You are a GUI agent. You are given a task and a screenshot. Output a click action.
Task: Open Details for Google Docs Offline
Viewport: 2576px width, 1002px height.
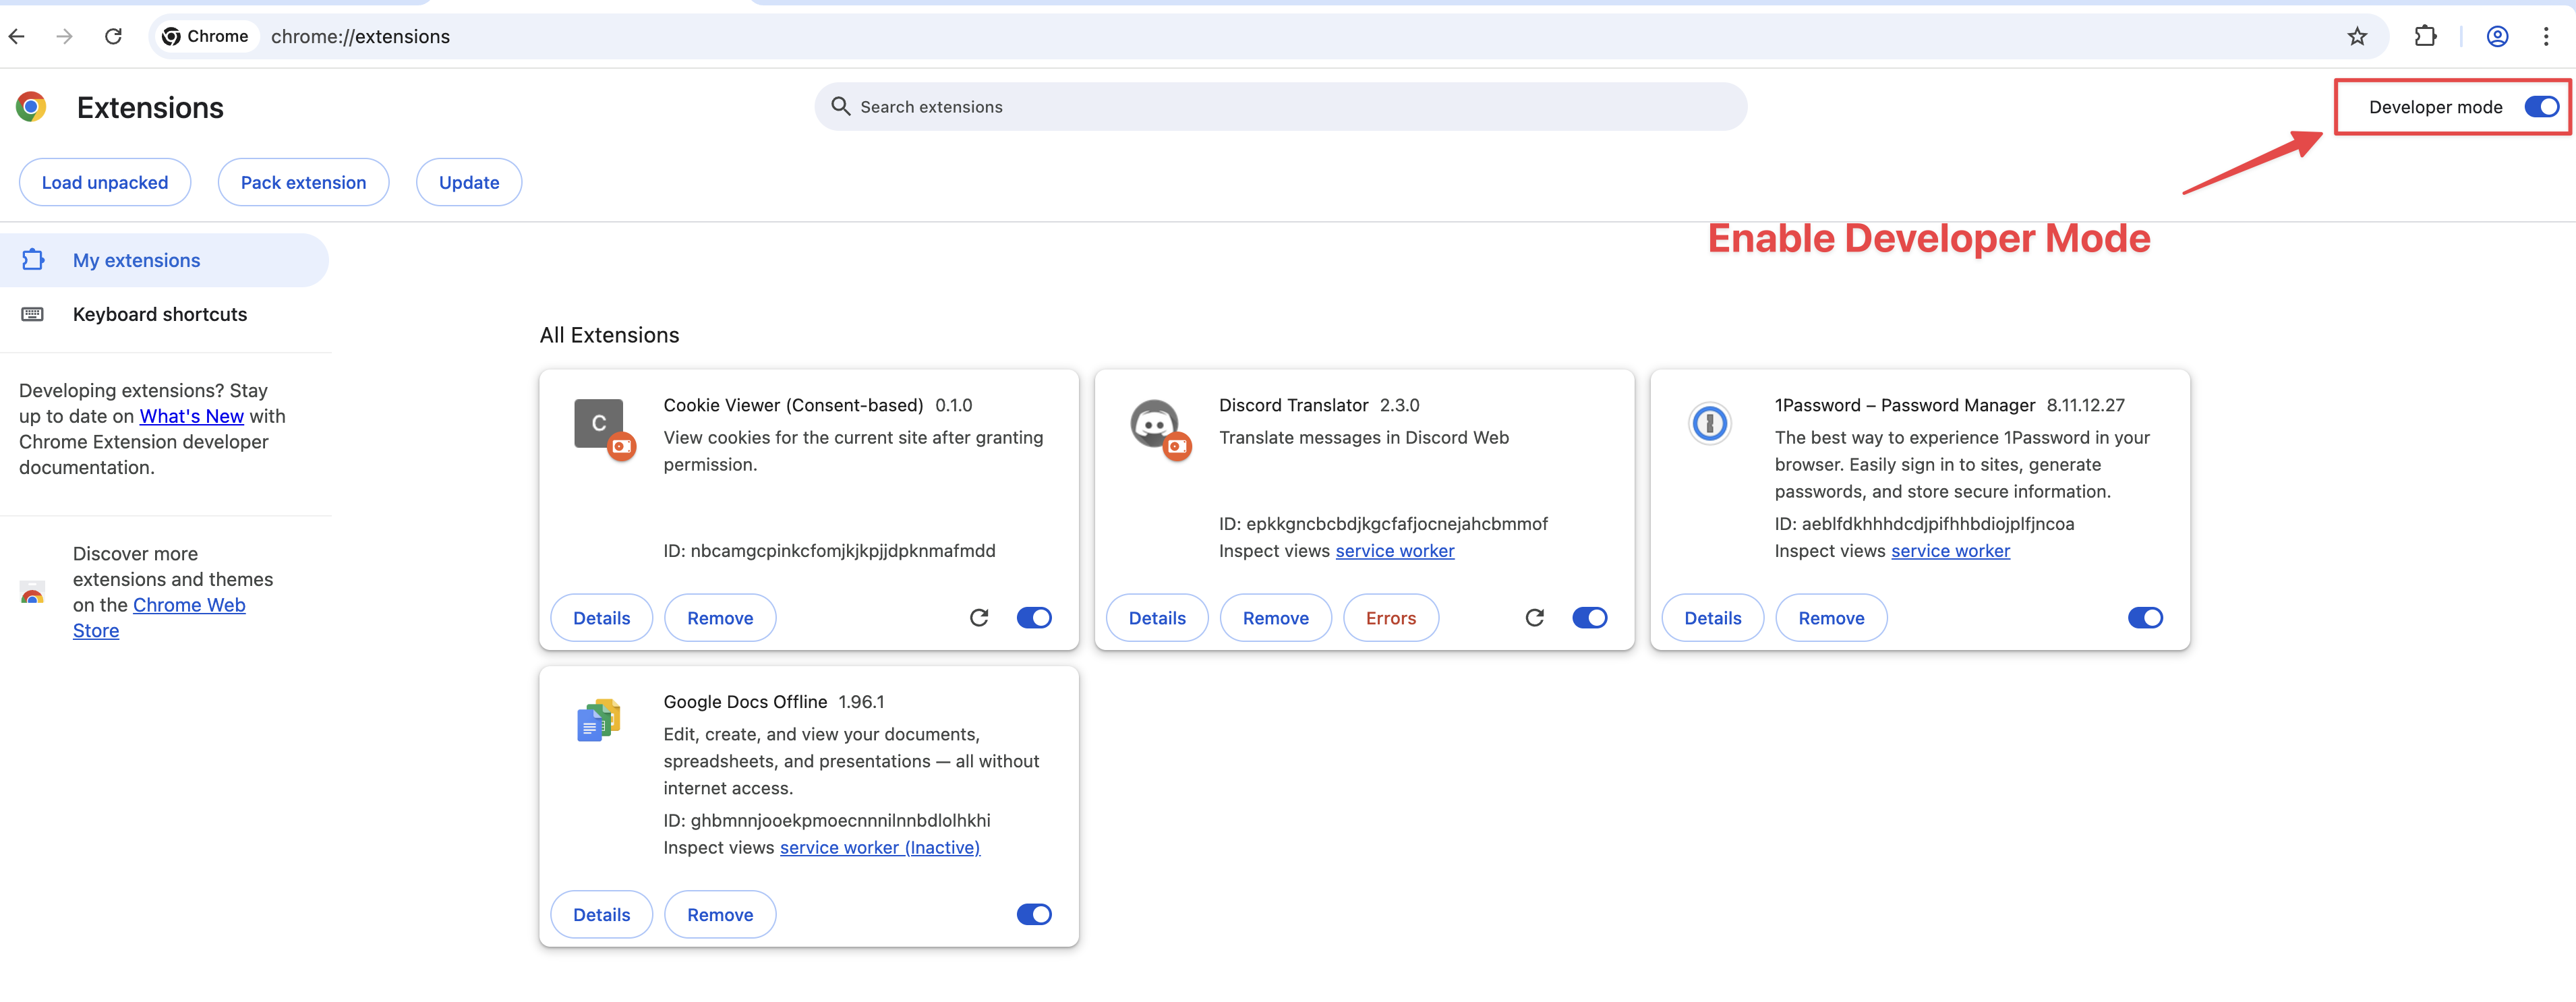(601, 914)
